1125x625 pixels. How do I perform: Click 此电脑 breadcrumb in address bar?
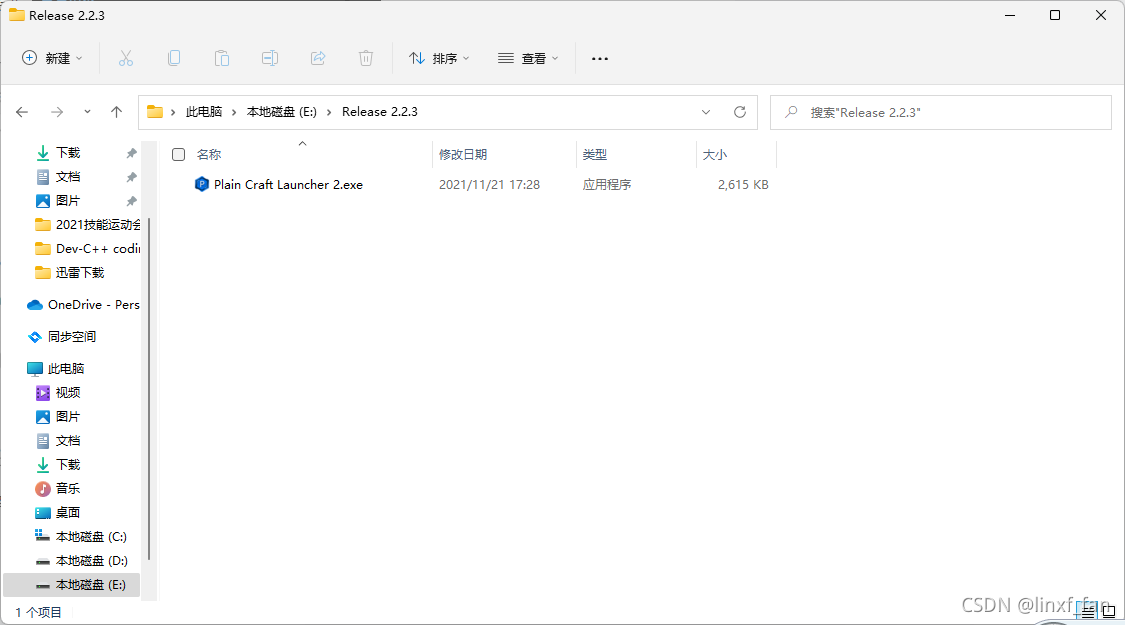click(x=204, y=112)
